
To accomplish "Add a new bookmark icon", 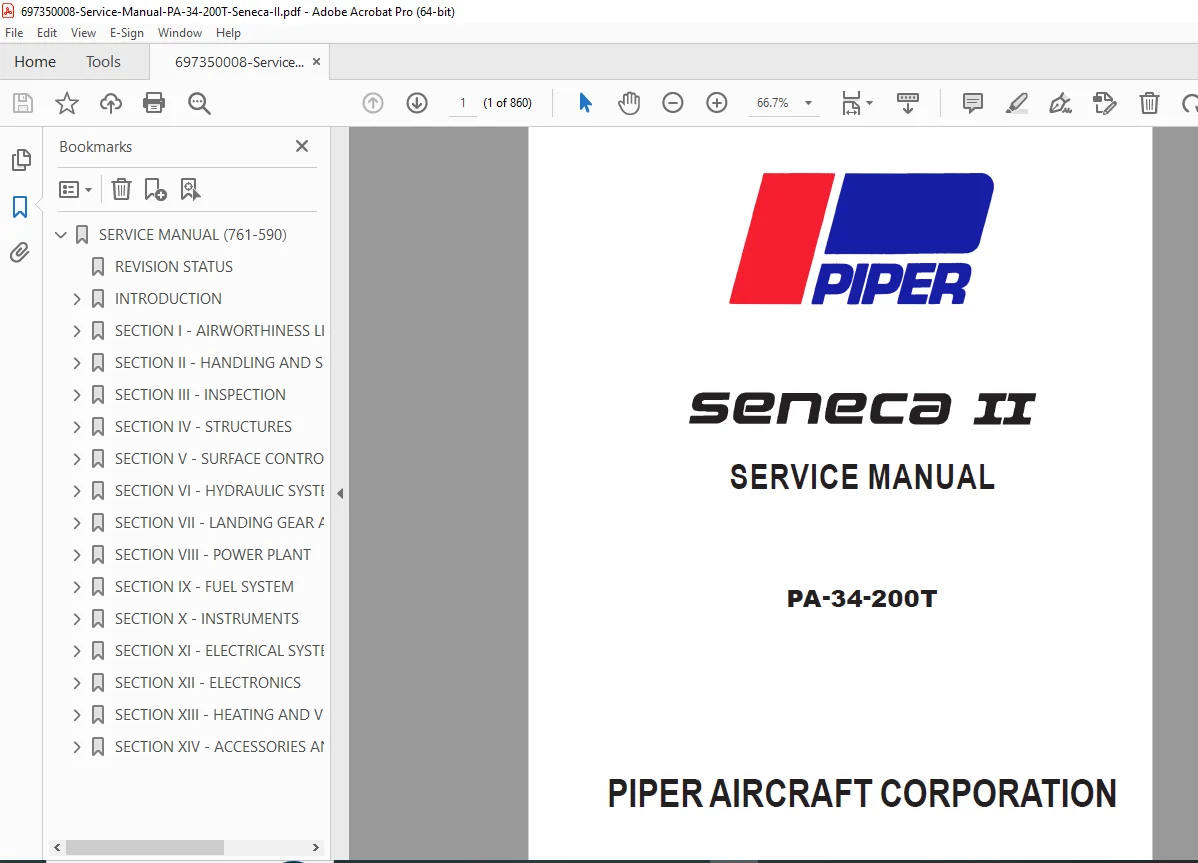I will (155, 189).
